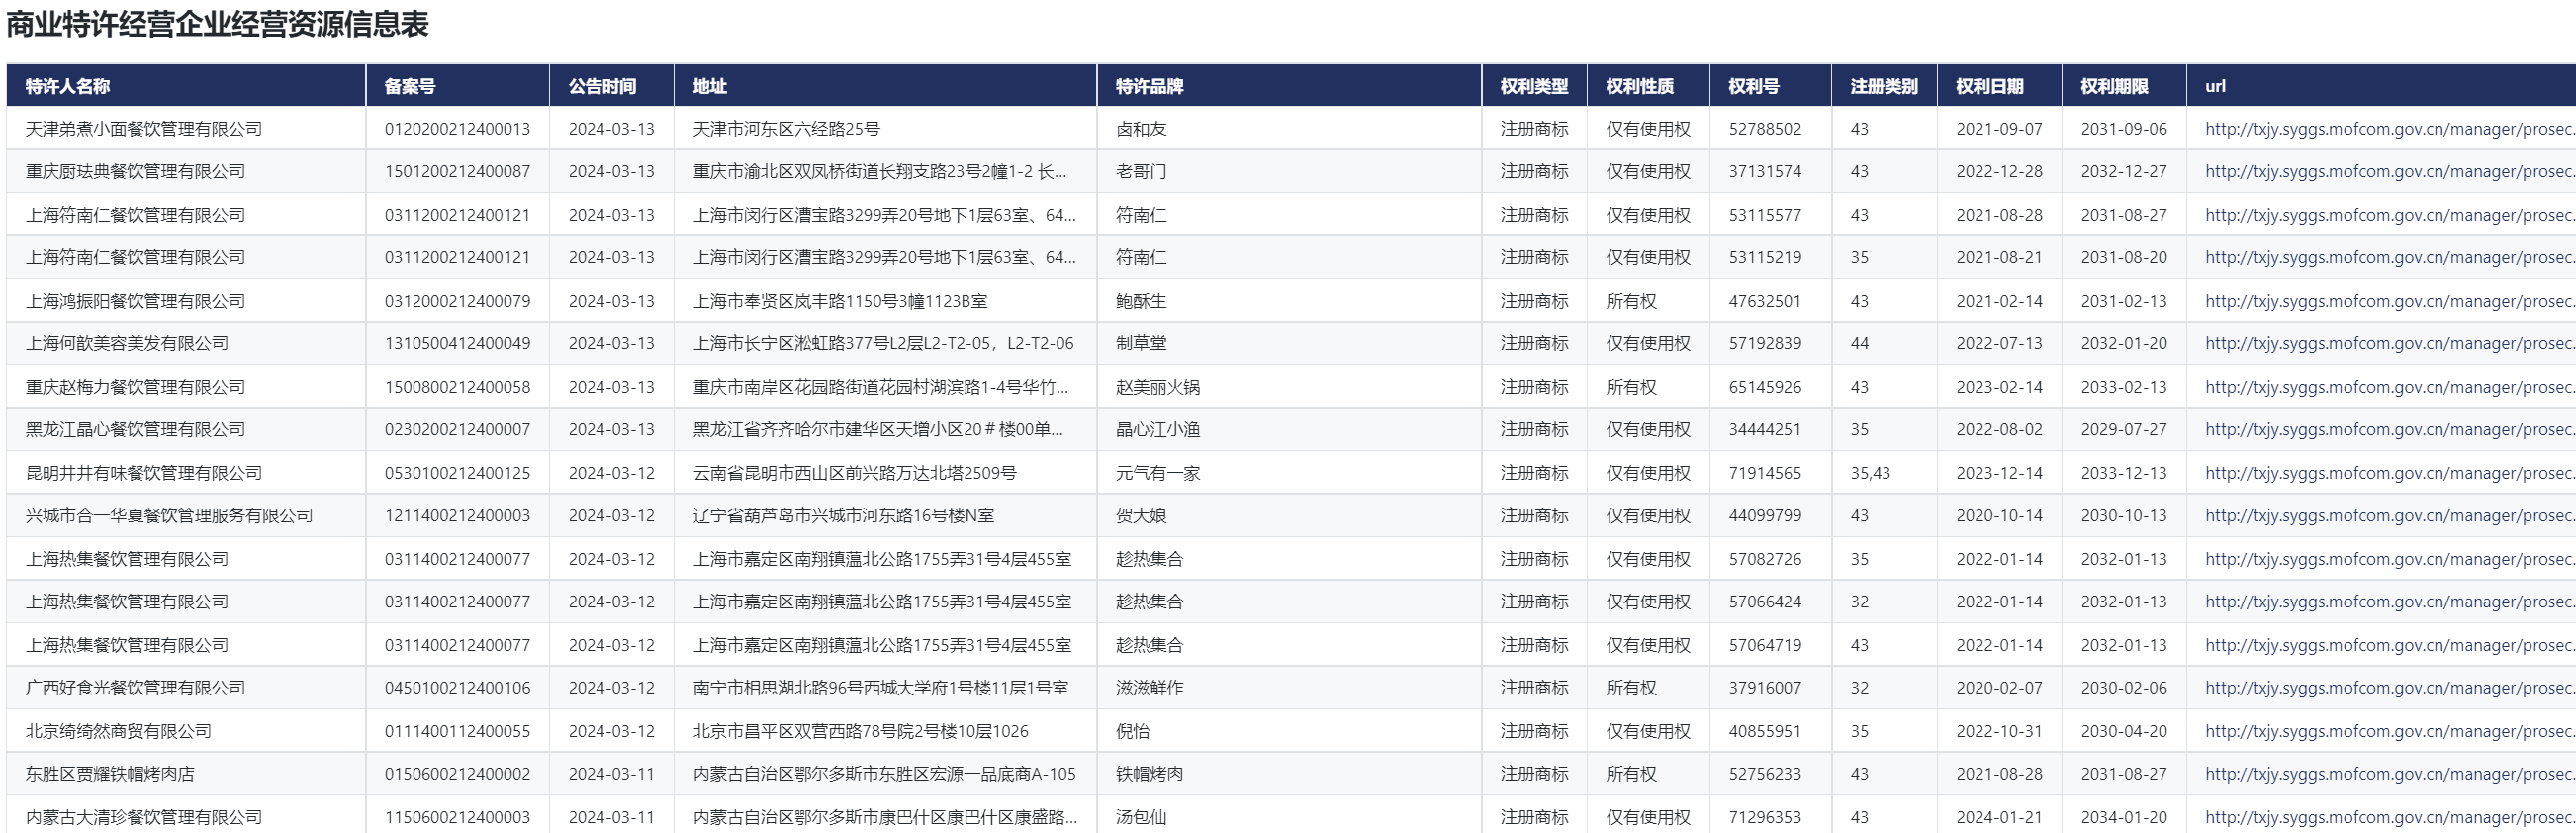This screenshot has width=2576, height=833.
Task: Visit the url for 晶心江小渔 row
Action: [x=2390, y=430]
